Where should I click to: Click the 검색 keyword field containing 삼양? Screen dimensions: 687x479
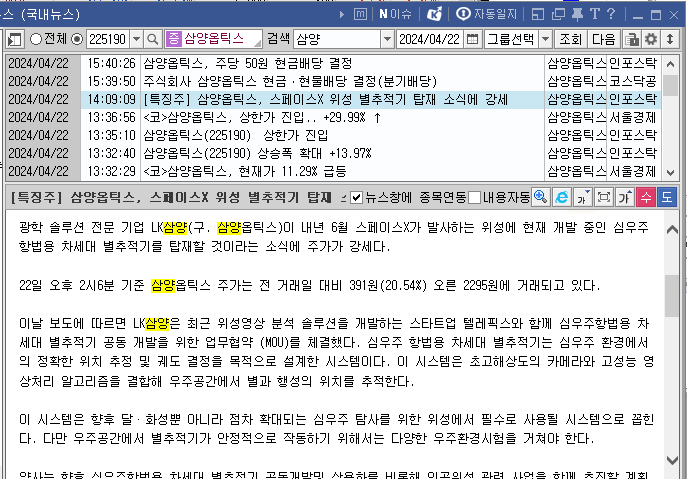click(x=336, y=39)
